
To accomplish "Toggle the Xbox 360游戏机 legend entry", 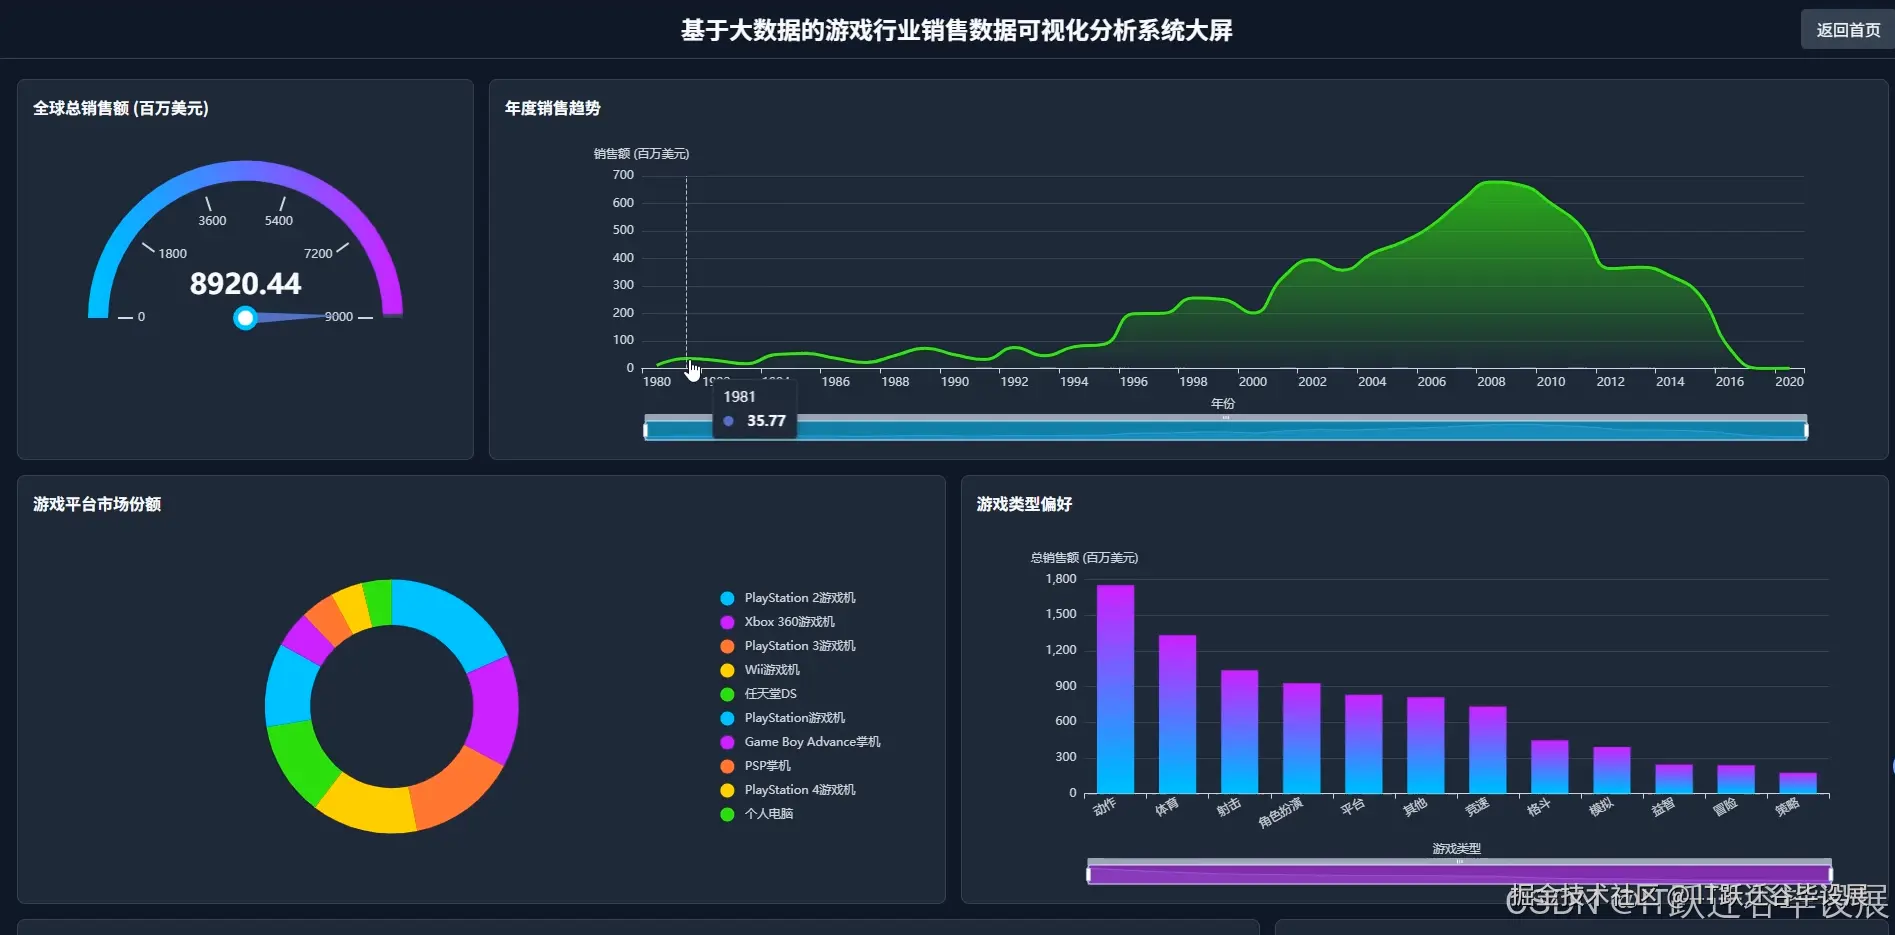I will 726,621.
